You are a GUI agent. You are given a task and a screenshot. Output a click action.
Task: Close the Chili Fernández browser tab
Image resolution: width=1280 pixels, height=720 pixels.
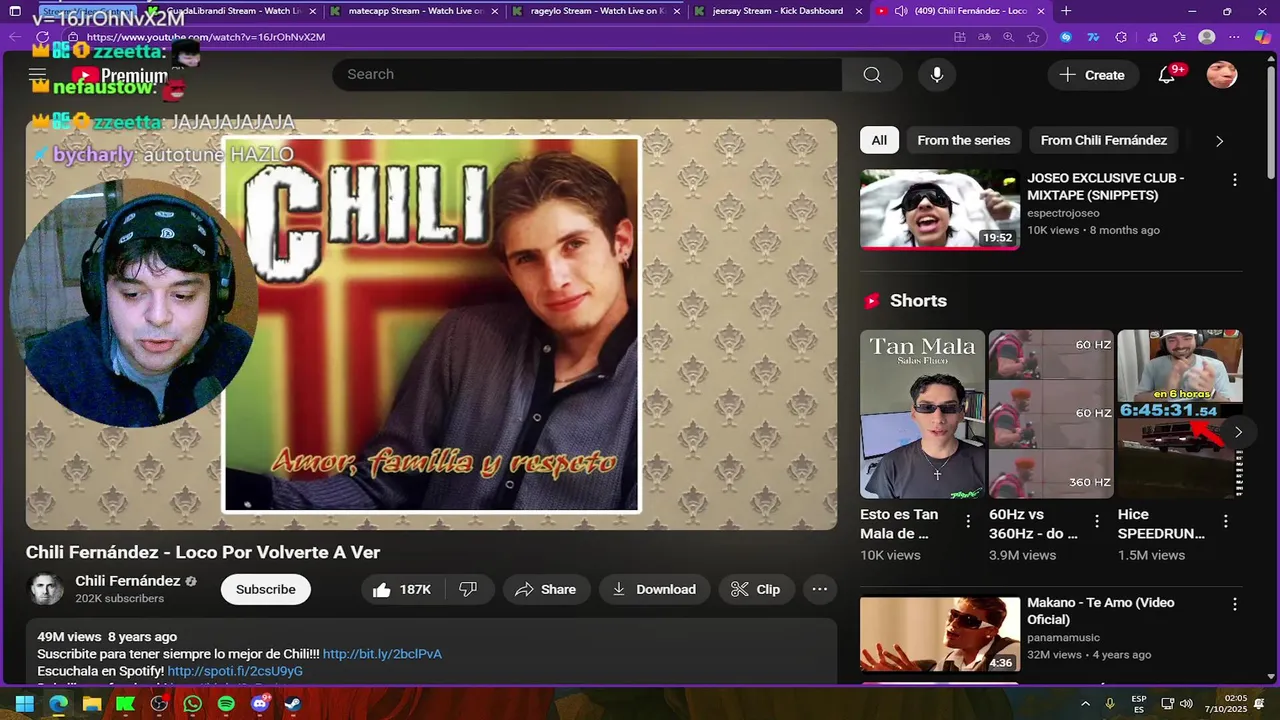point(1041,11)
